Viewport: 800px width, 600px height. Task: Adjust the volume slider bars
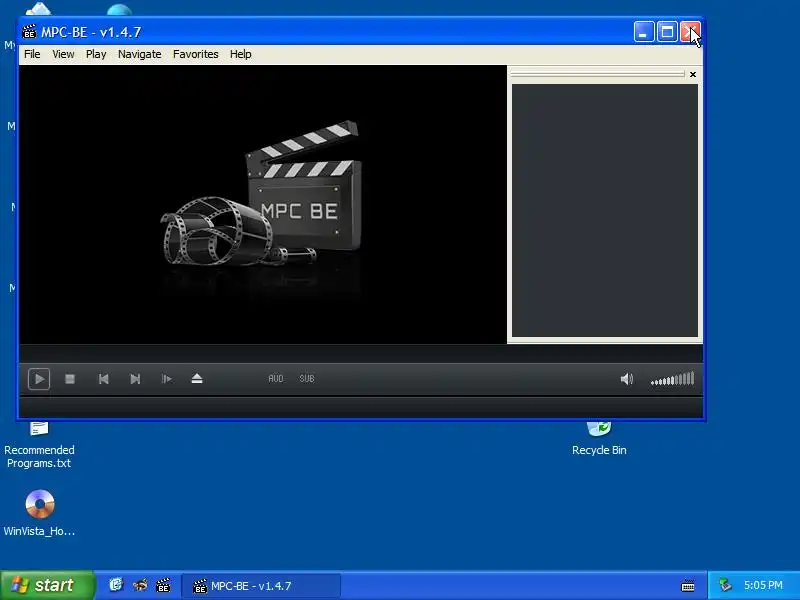click(672, 379)
